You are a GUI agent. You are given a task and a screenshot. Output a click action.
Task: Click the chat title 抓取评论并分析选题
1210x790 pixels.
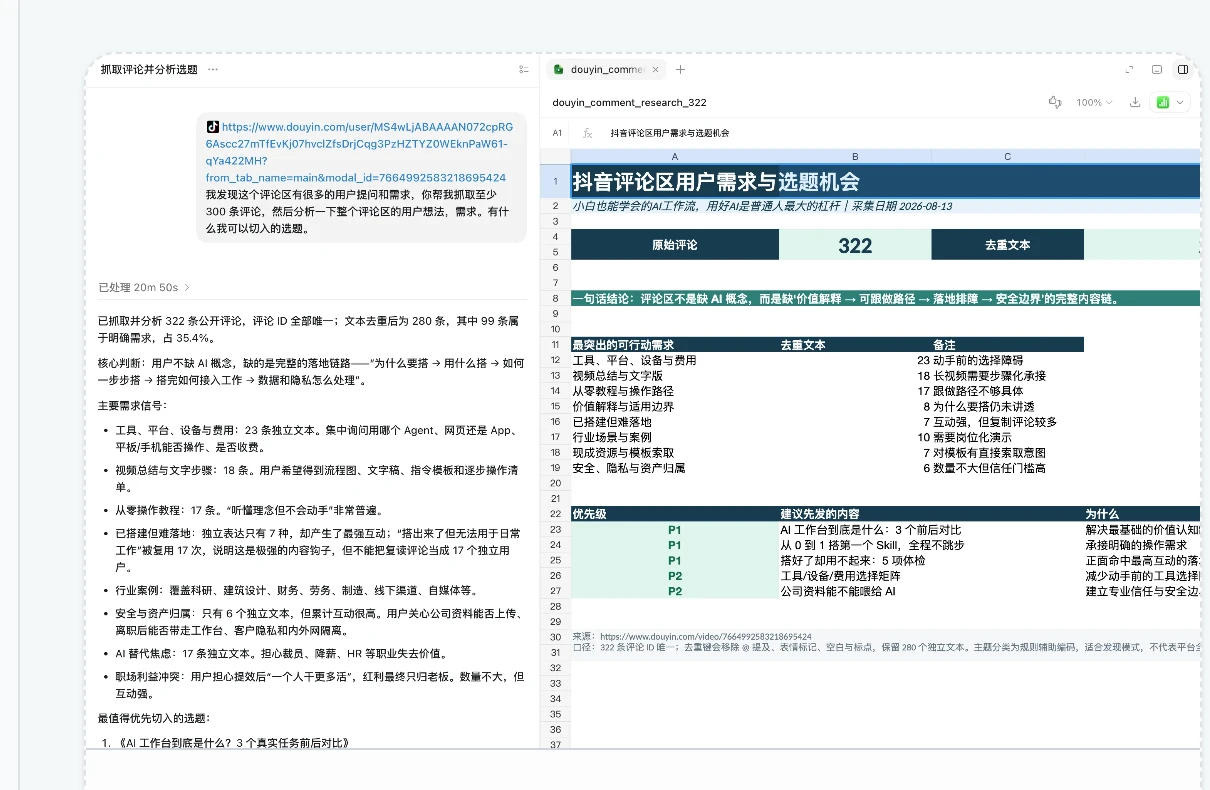click(x=149, y=70)
